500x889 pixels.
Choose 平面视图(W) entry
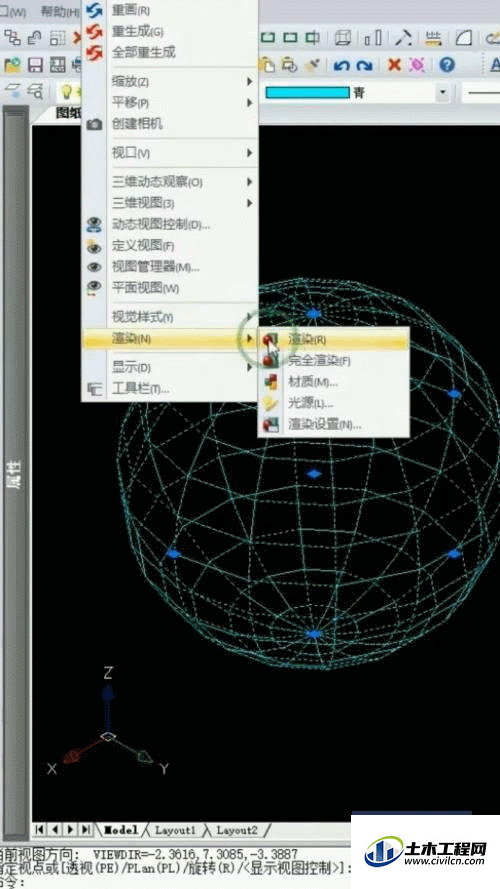170,289
